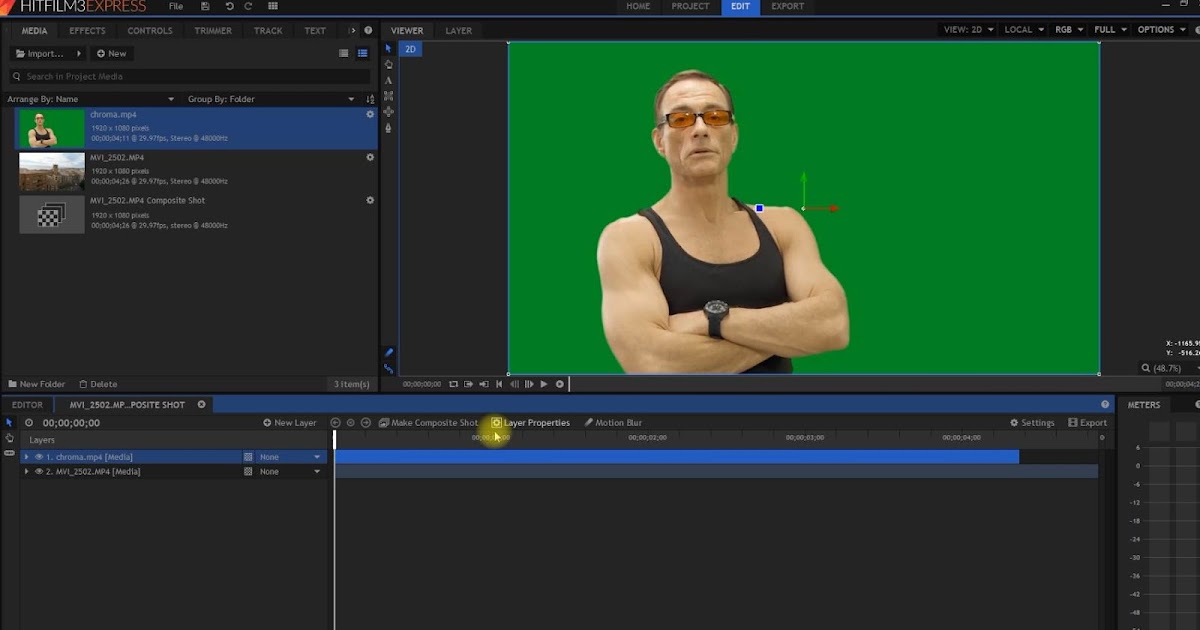Open the View: 2D dropdown

point(969,30)
